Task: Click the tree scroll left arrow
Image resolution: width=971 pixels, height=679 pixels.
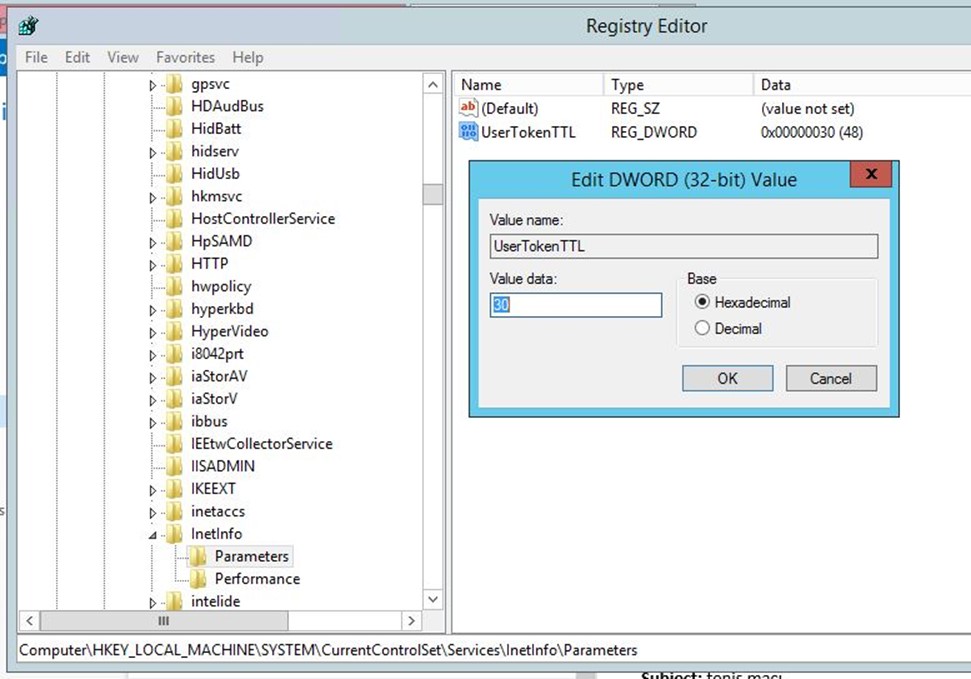Action: [29, 620]
